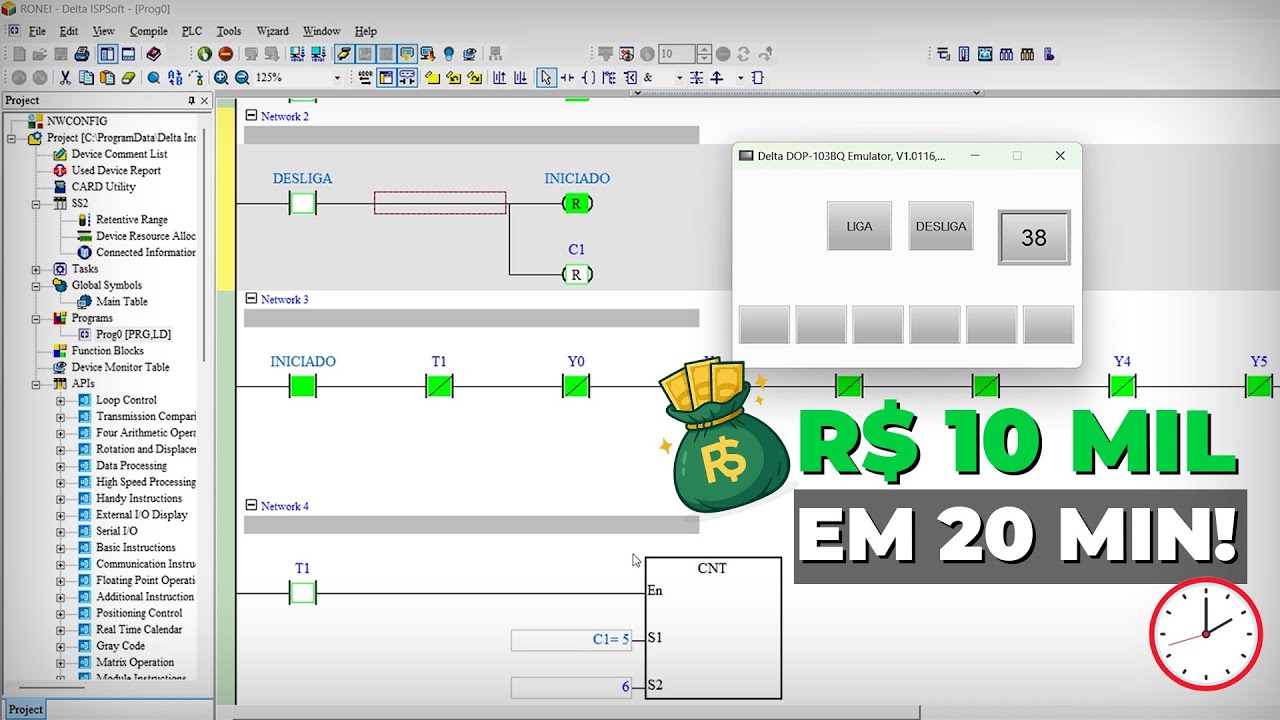Choose the arrow Selection tool
The image size is (1280, 720).
(546, 77)
